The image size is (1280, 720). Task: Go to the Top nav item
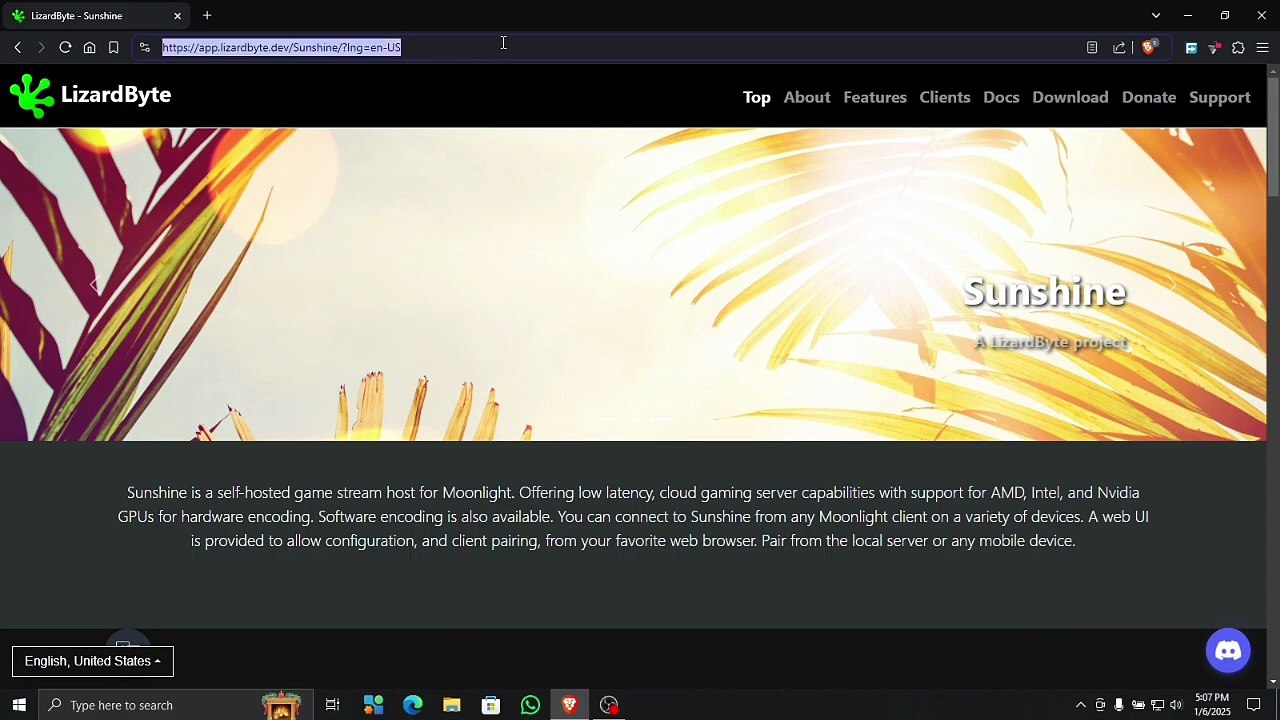coord(757,97)
